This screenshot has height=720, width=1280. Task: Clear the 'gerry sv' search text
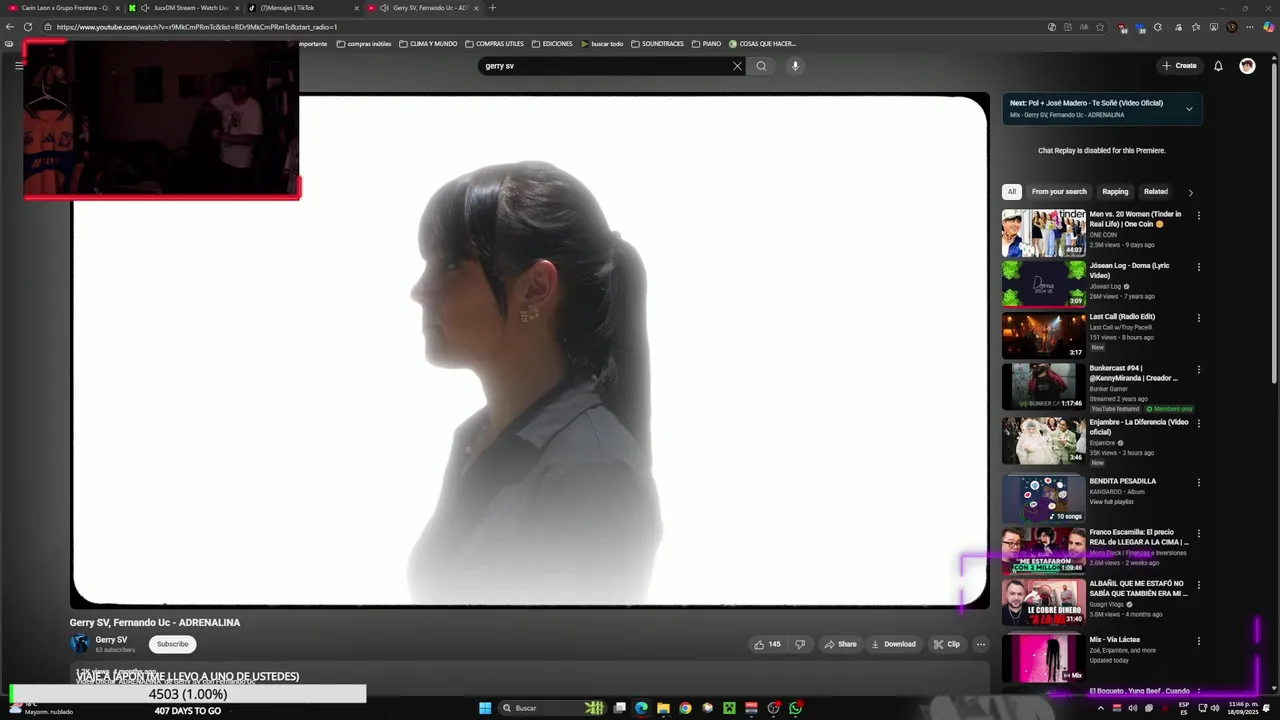point(737,66)
